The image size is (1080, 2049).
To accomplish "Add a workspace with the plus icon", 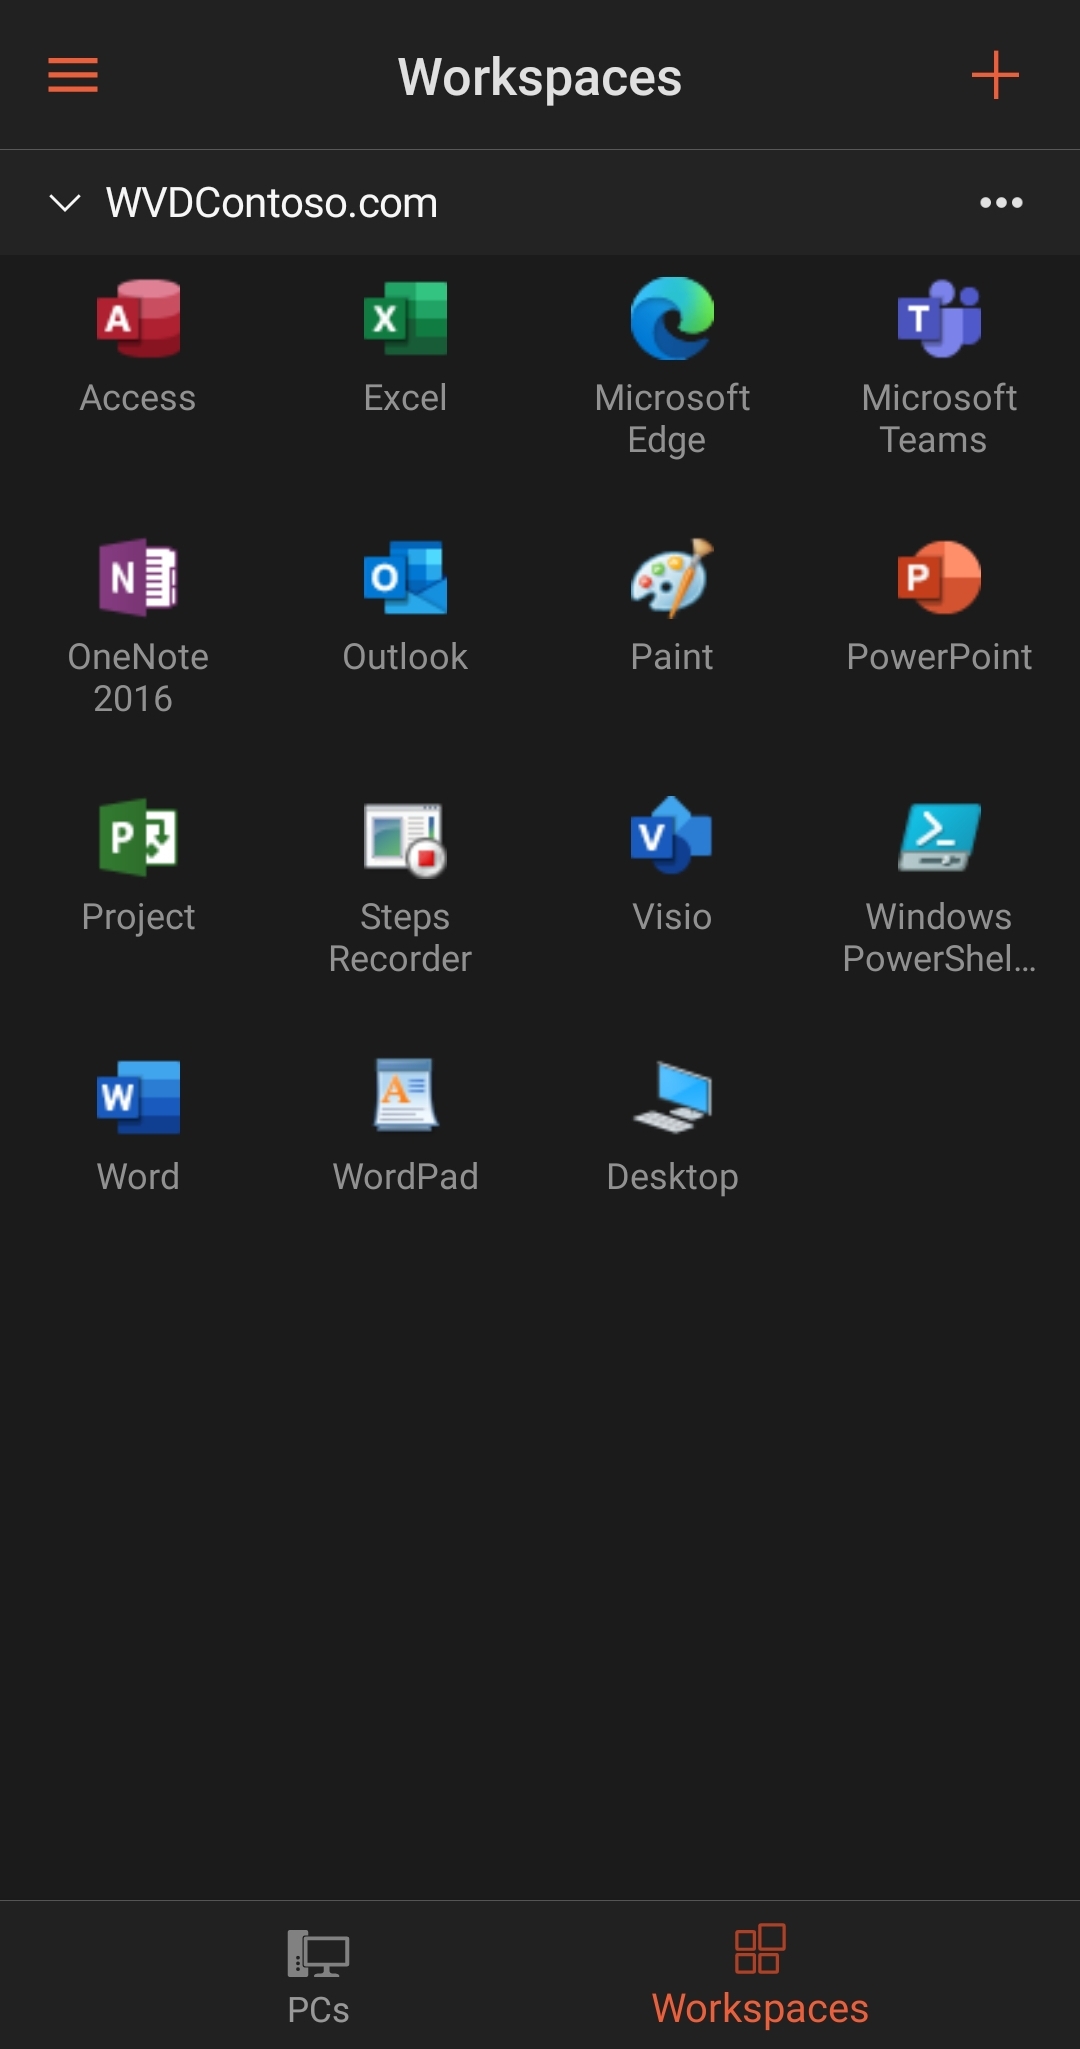I will pyautogui.click(x=995, y=75).
